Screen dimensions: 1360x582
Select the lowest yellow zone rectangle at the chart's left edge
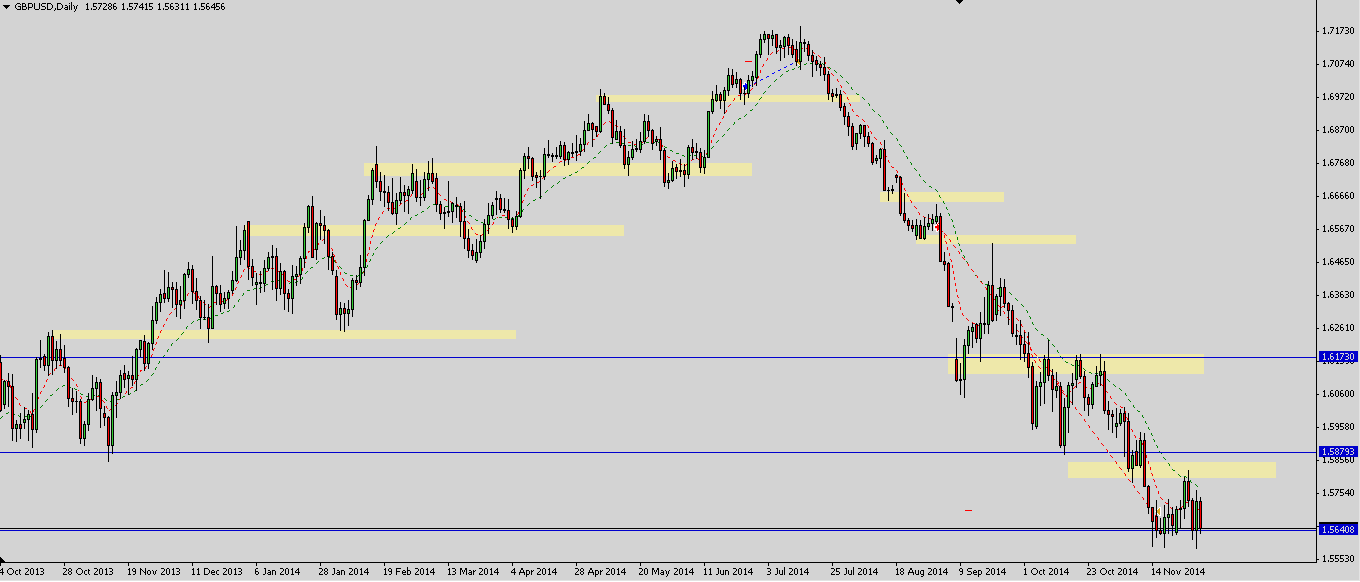(x=285, y=334)
